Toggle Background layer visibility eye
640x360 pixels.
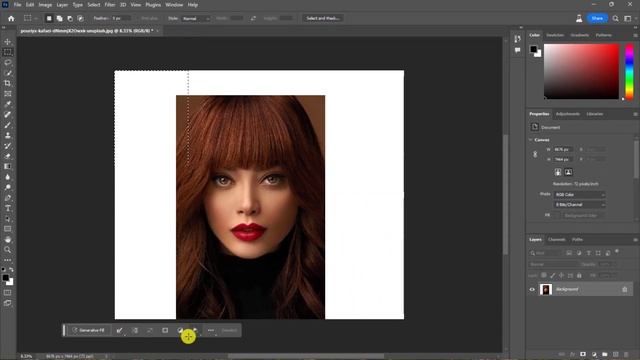click(x=532, y=289)
